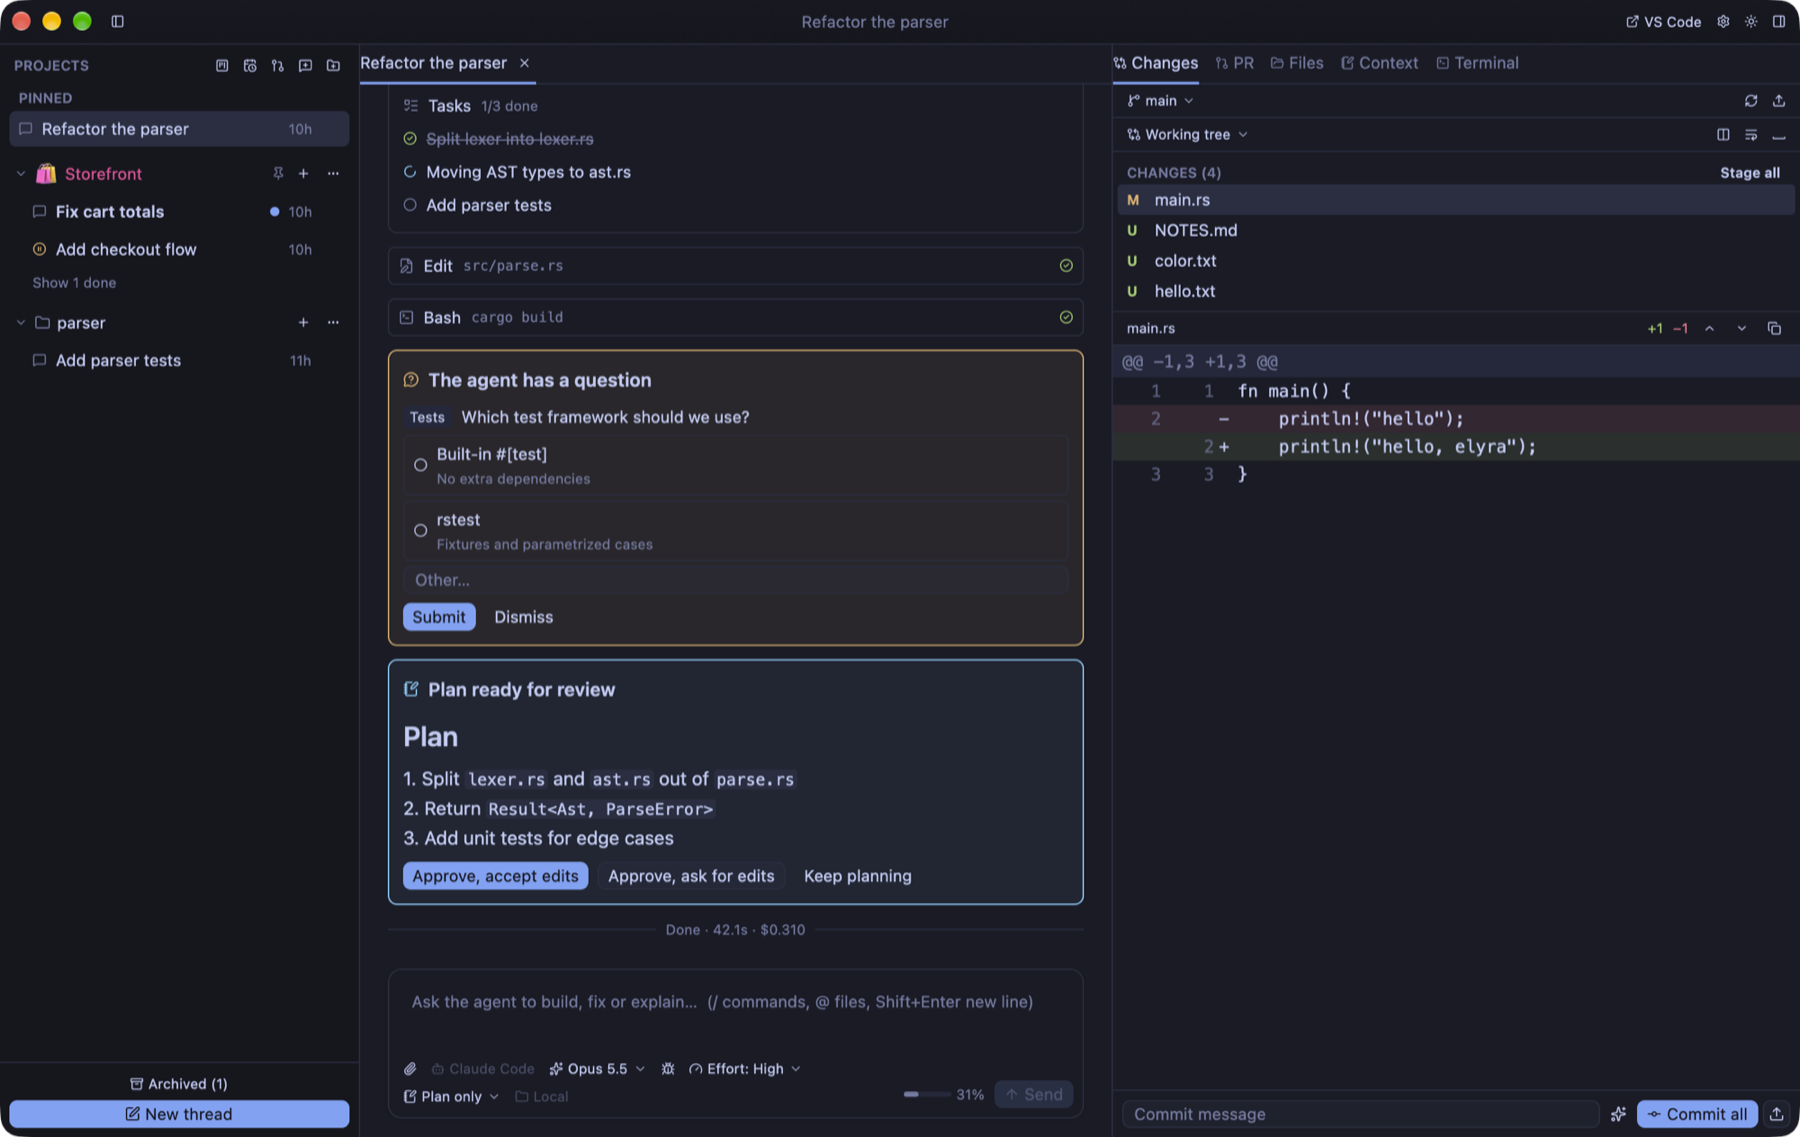Focus the Other... answer field
This screenshot has height=1137, width=1800.
(736, 580)
